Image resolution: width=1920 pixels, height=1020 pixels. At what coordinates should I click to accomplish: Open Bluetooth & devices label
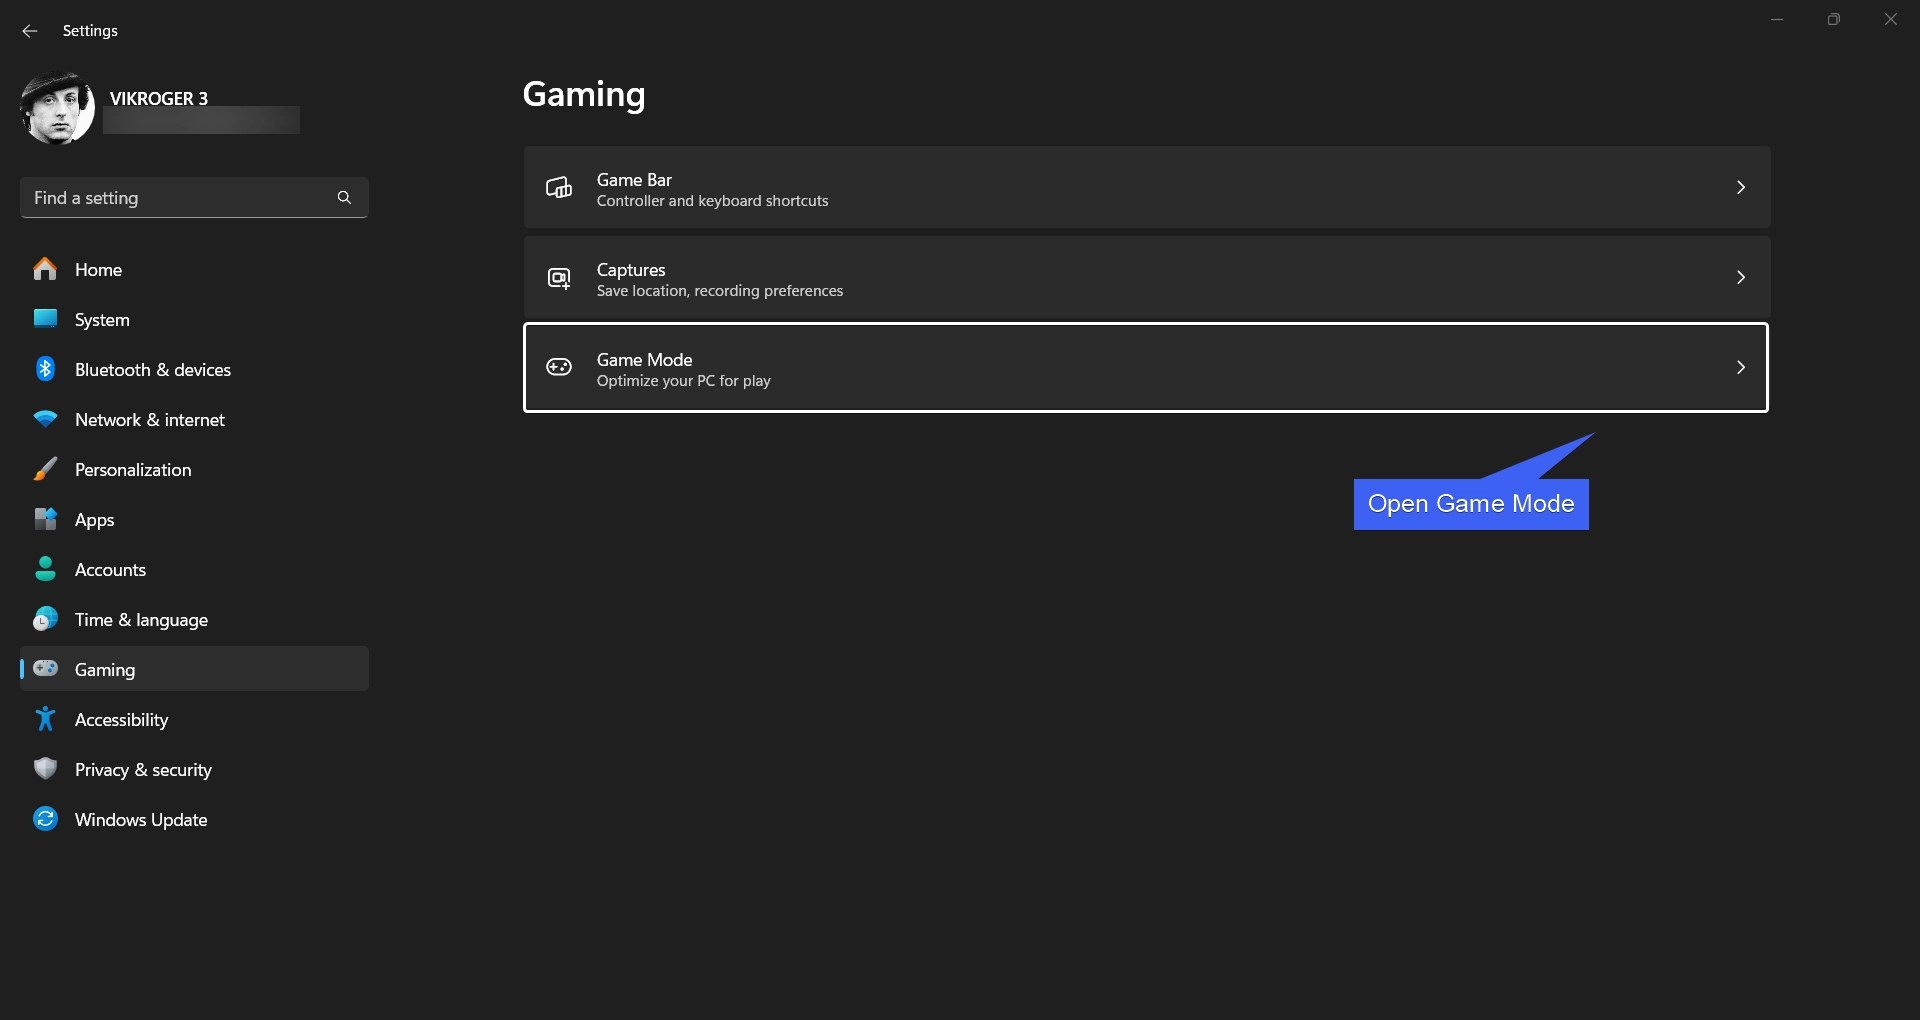[x=153, y=370]
